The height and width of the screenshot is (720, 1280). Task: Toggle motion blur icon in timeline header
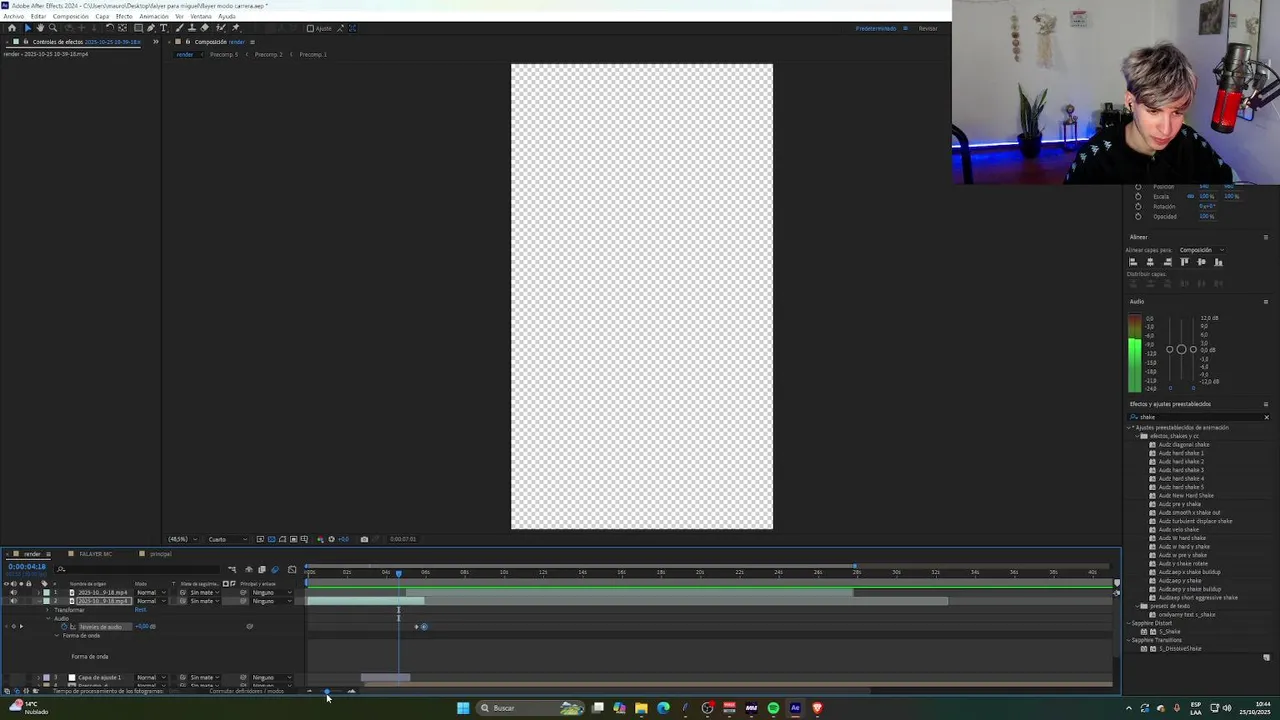tap(275, 570)
